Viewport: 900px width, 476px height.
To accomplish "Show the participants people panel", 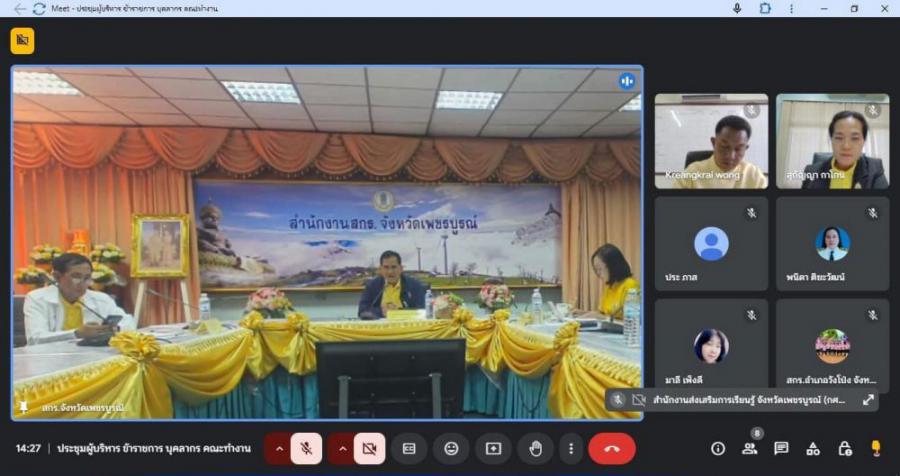I will pyautogui.click(x=749, y=449).
